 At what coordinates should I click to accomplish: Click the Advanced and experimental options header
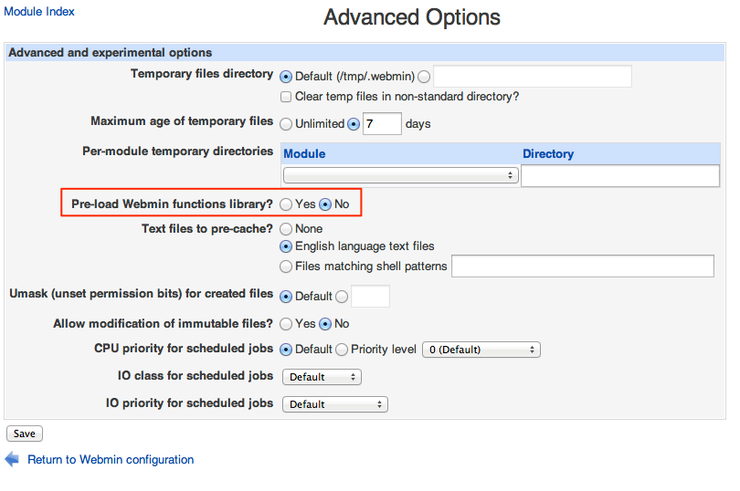pos(110,52)
